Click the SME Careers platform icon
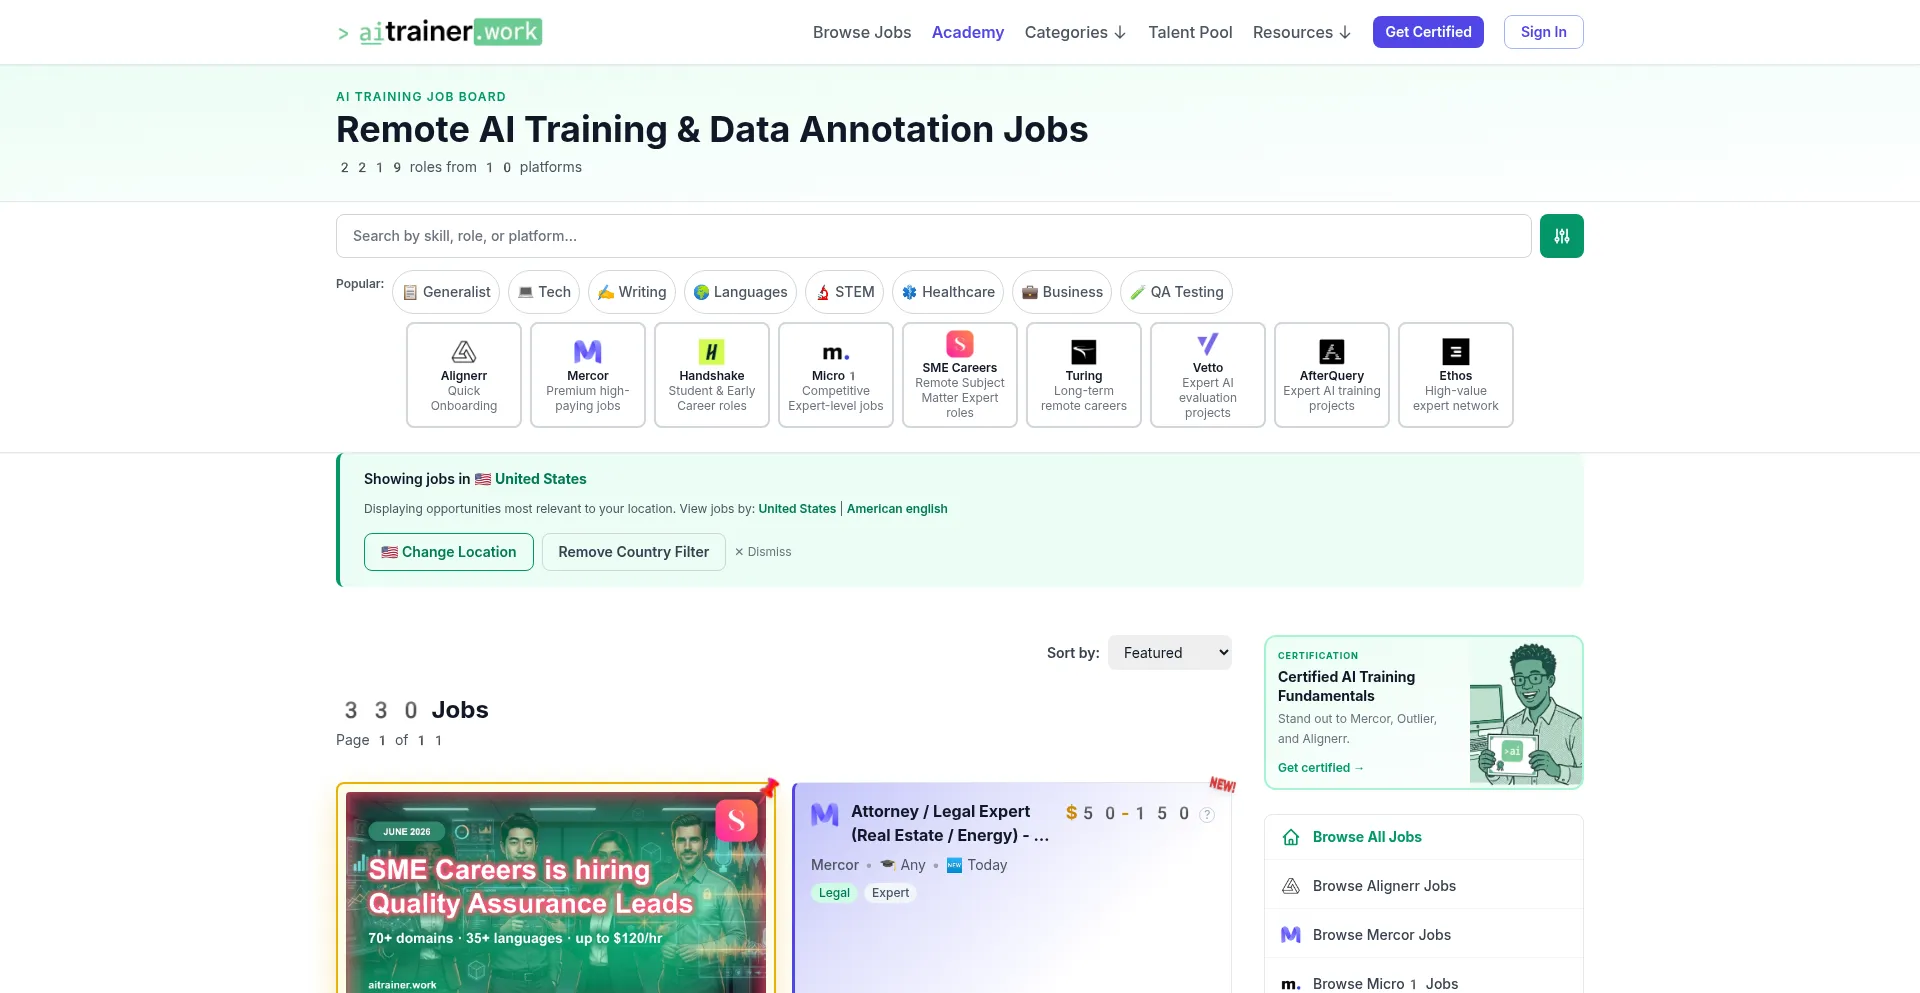The height and width of the screenshot is (993, 1920). click(x=960, y=344)
